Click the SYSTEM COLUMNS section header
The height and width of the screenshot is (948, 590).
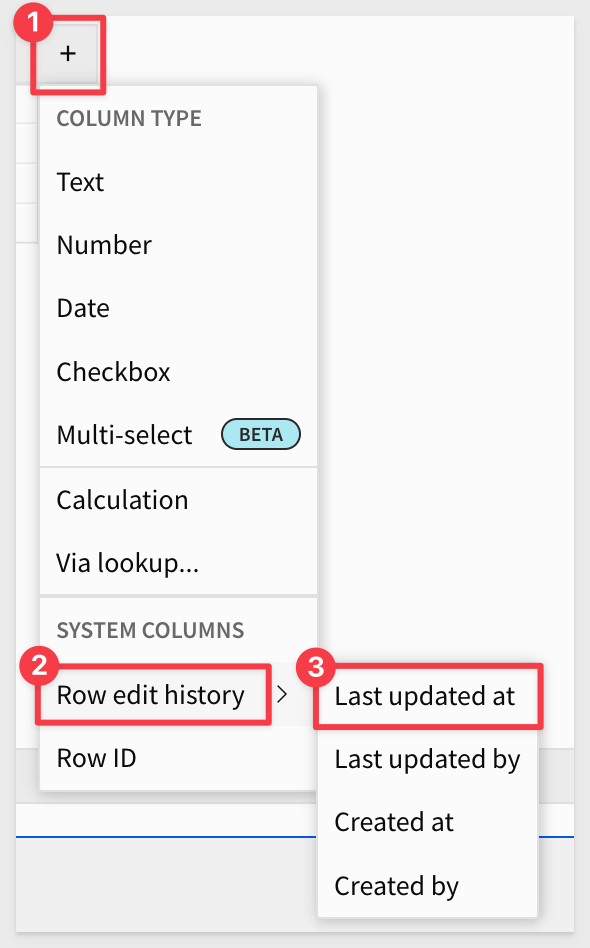(151, 631)
